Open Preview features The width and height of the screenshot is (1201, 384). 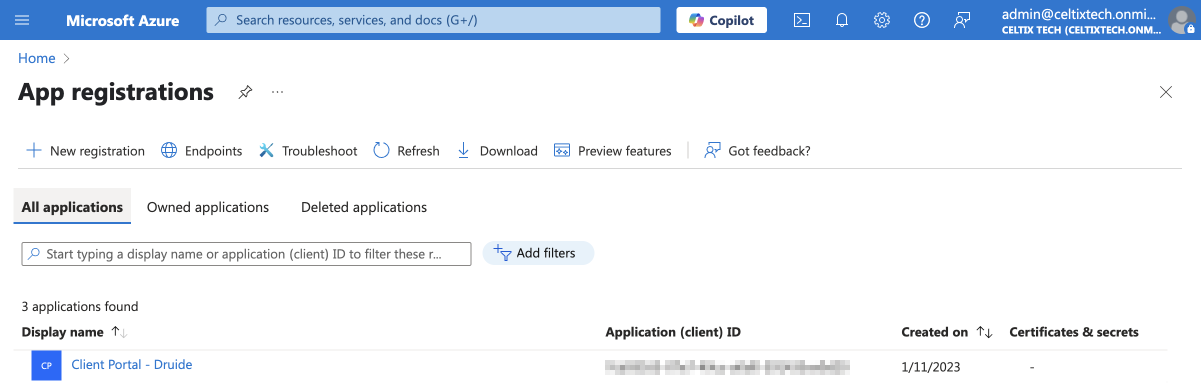(x=612, y=151)
